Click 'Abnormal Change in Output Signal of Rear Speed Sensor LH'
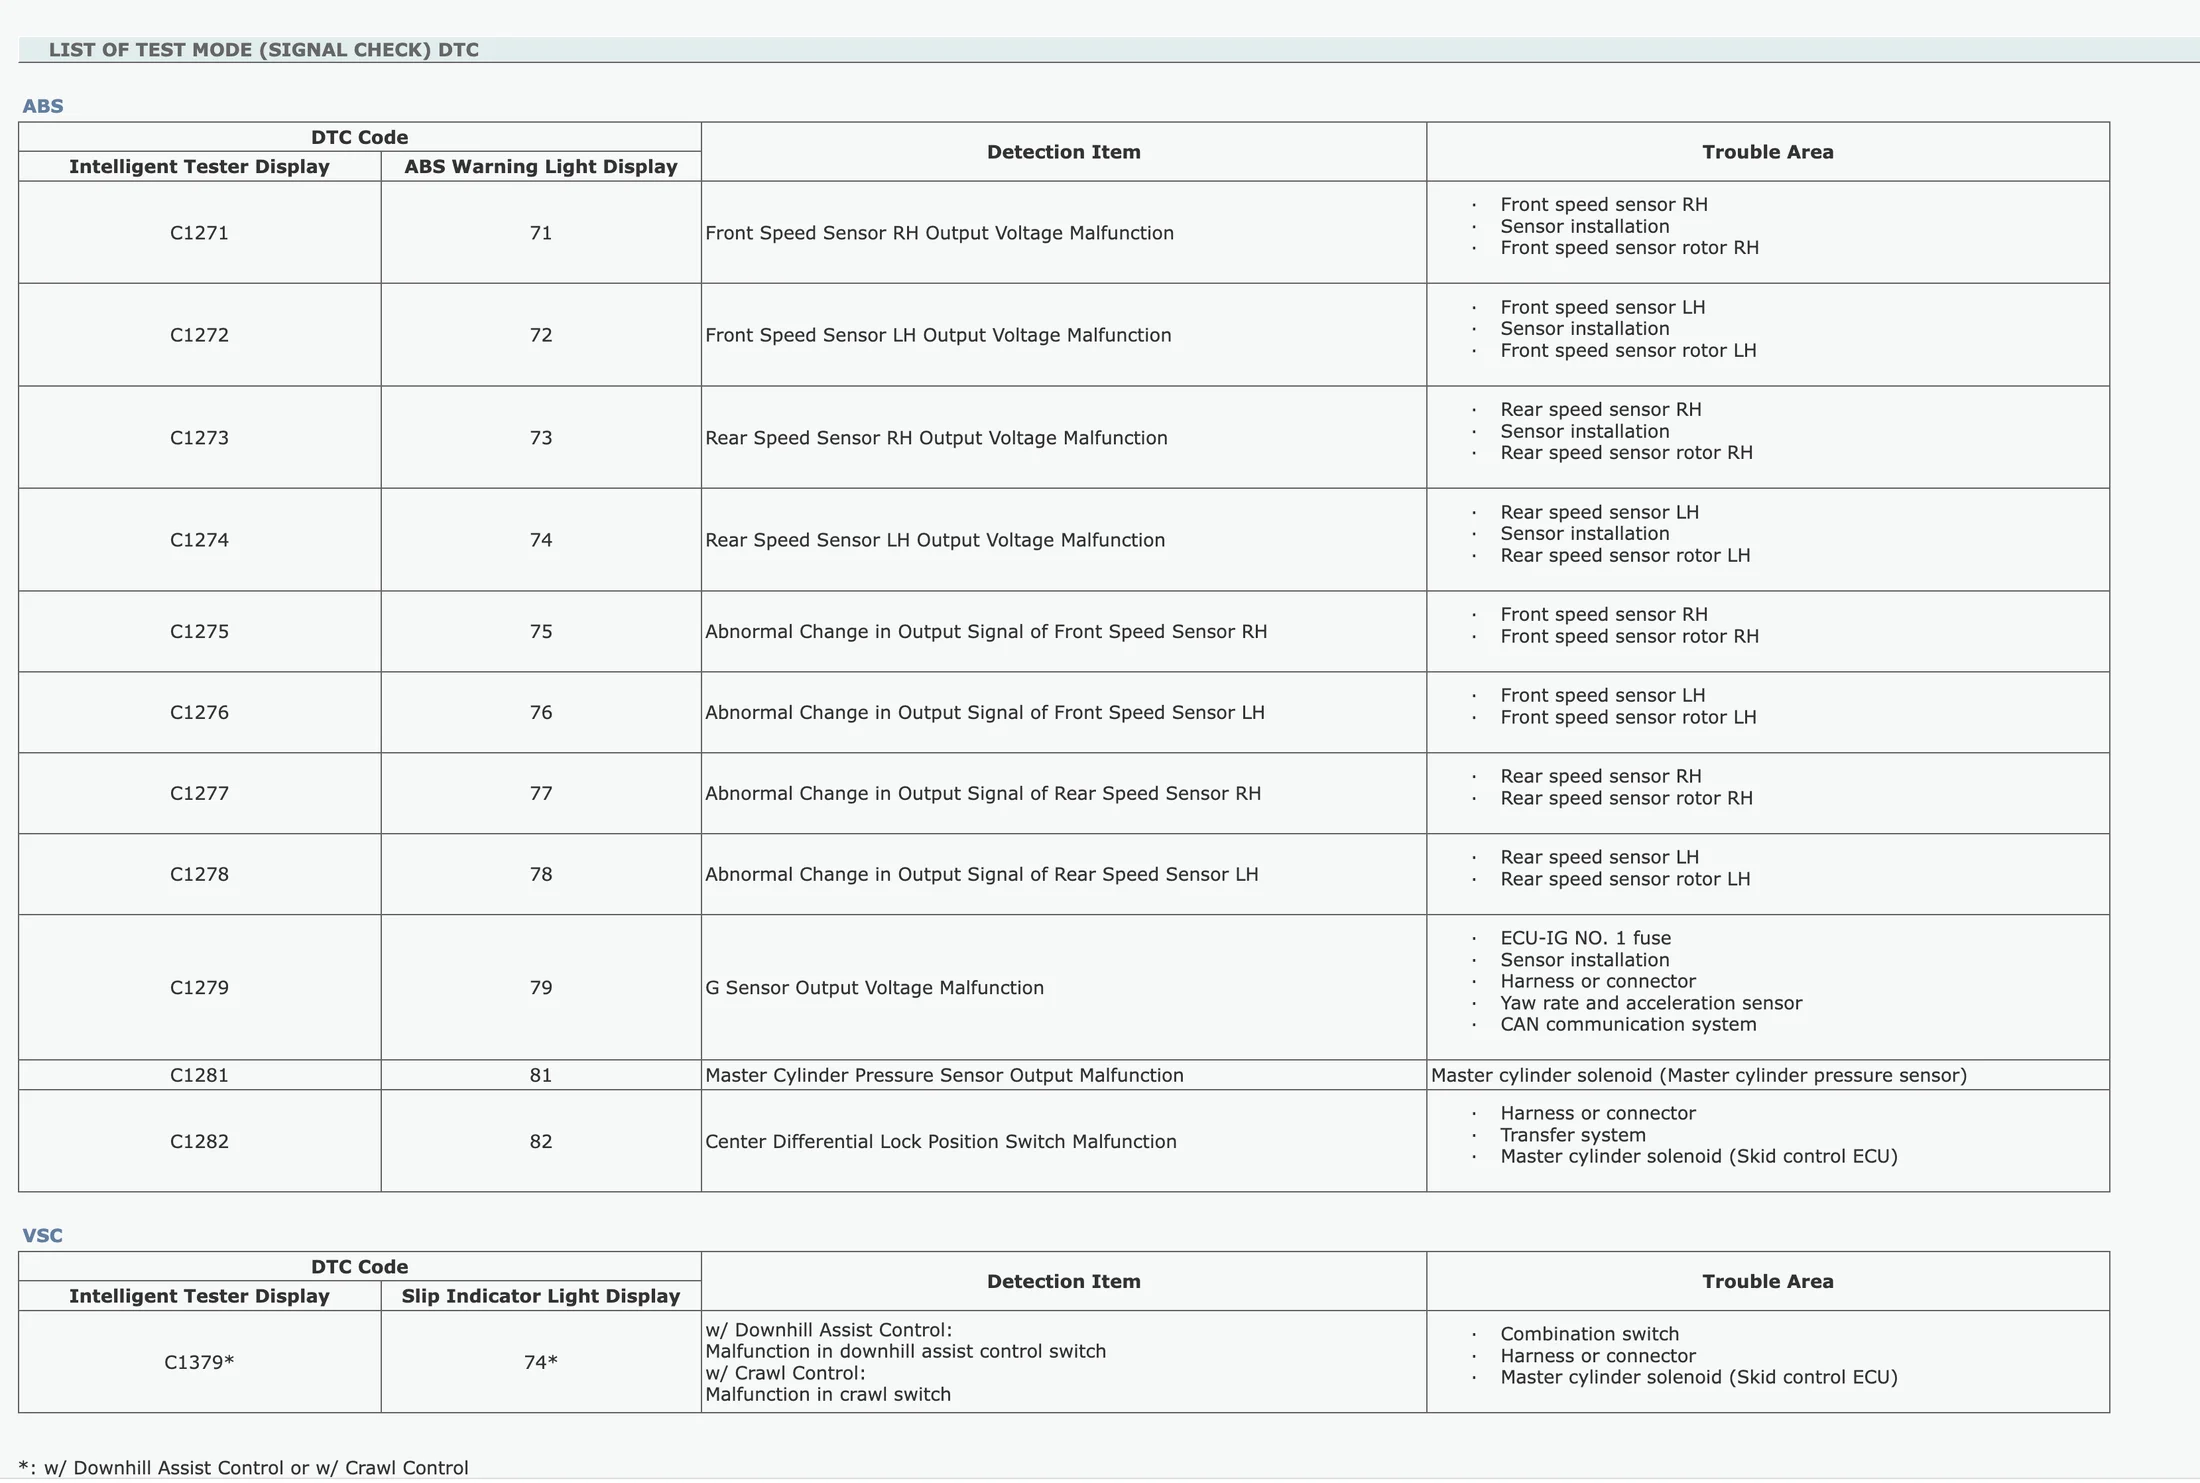 coord(982,875)
